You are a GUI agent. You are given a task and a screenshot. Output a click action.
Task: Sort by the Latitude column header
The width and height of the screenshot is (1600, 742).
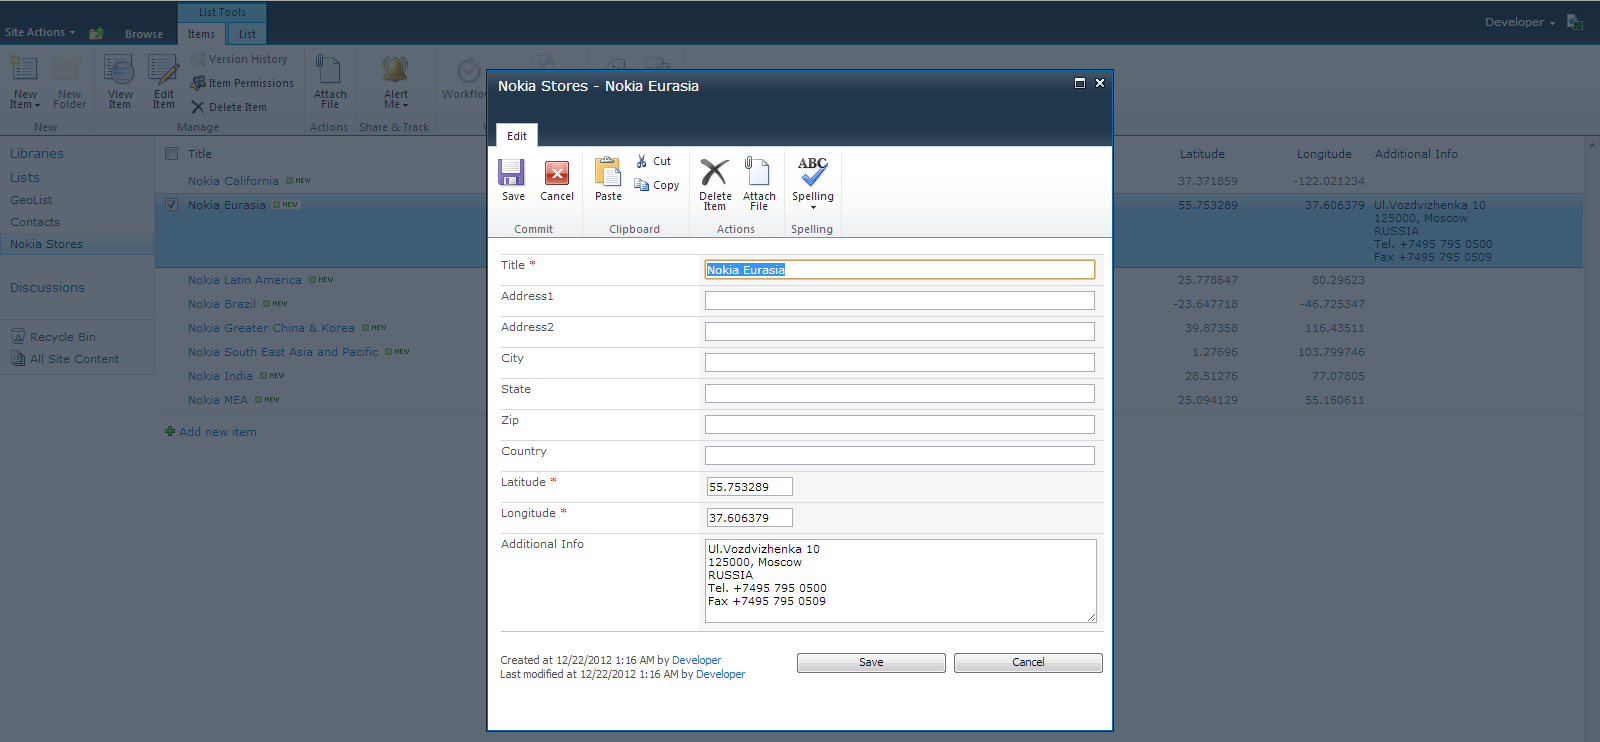pyautogui.click(x=1202, y=154)
